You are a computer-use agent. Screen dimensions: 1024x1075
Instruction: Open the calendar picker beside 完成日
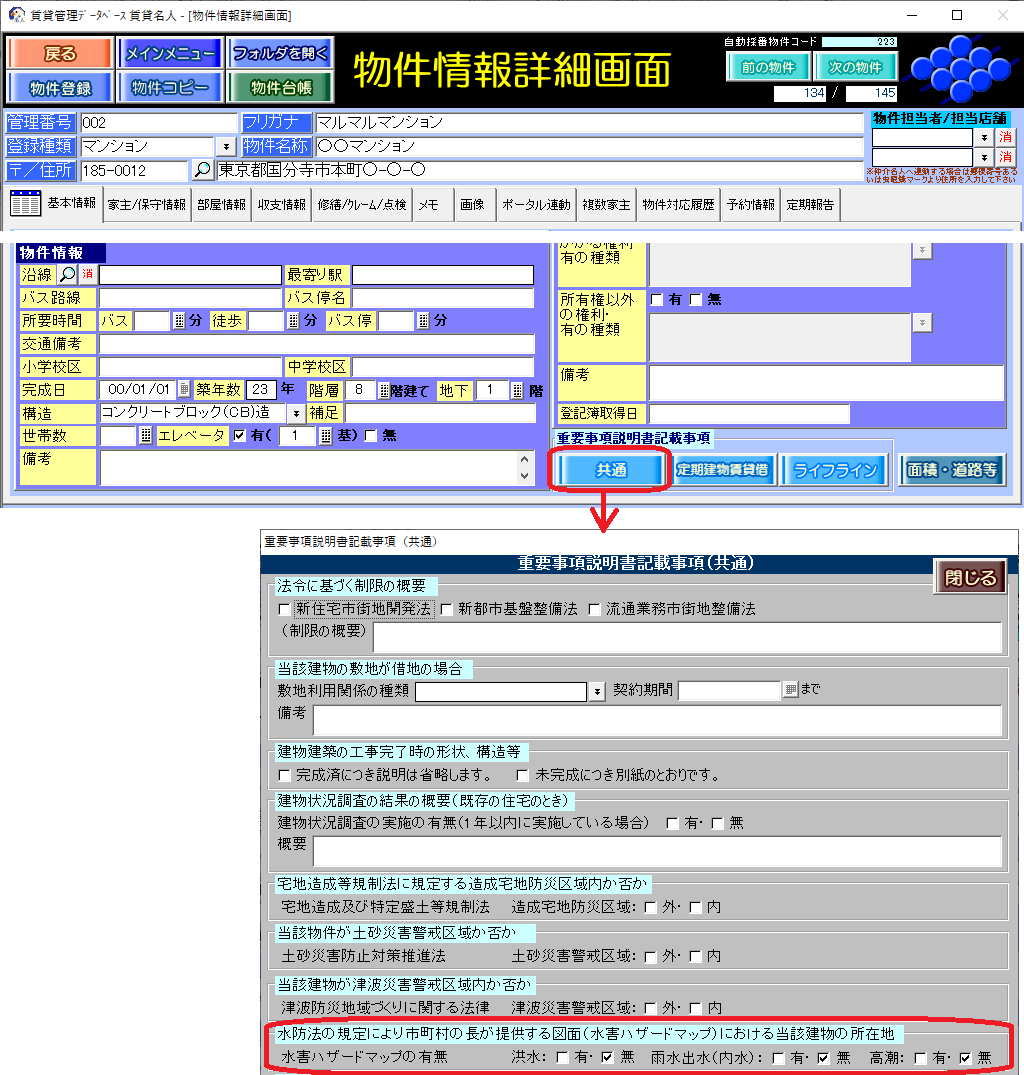click(184, 390)
